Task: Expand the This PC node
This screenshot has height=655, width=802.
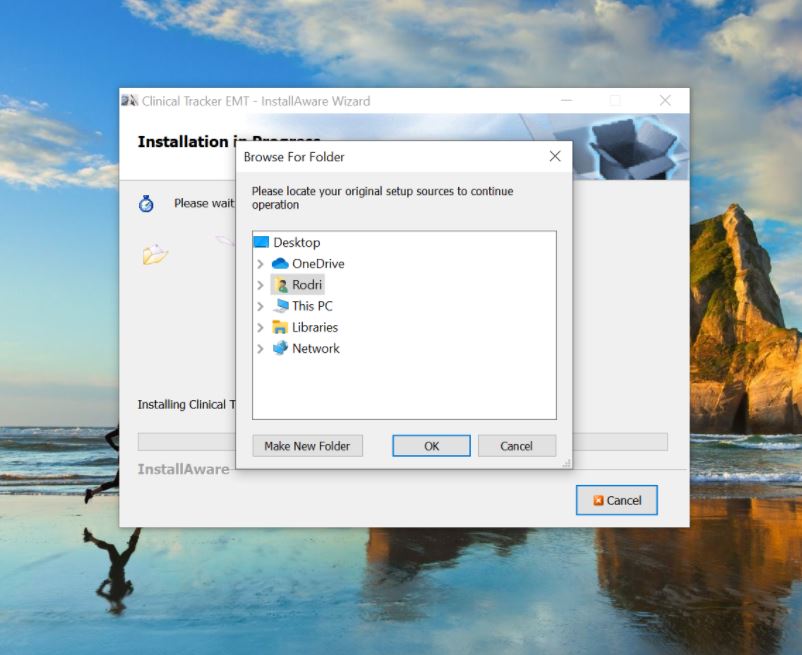Action: [x=260, y=306]
